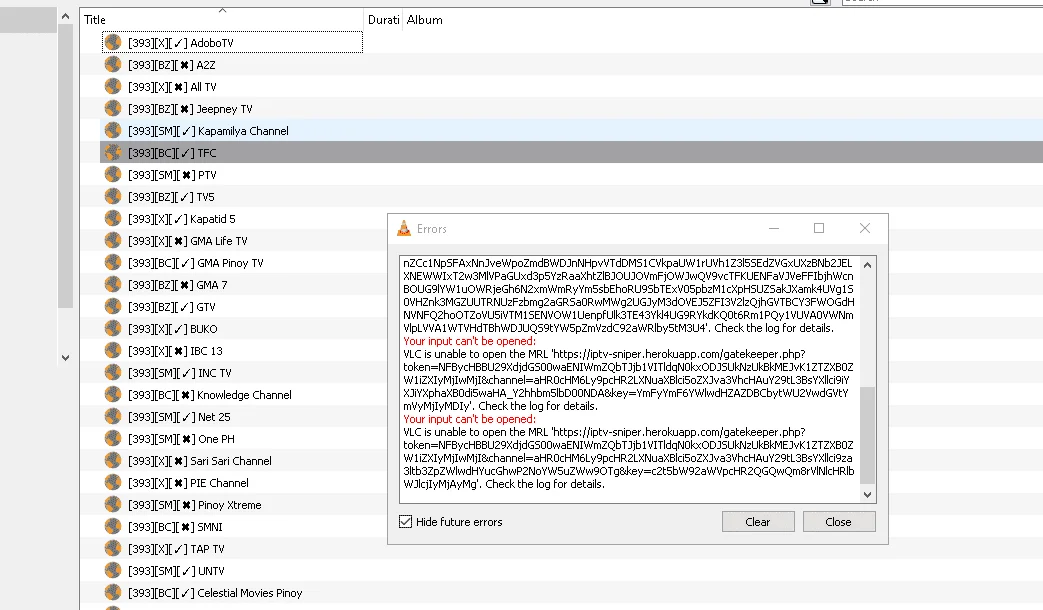The image size is (1043, 610).
Task: Click the VLC cone icon in Errors dialog
Action: click(404, 228)
